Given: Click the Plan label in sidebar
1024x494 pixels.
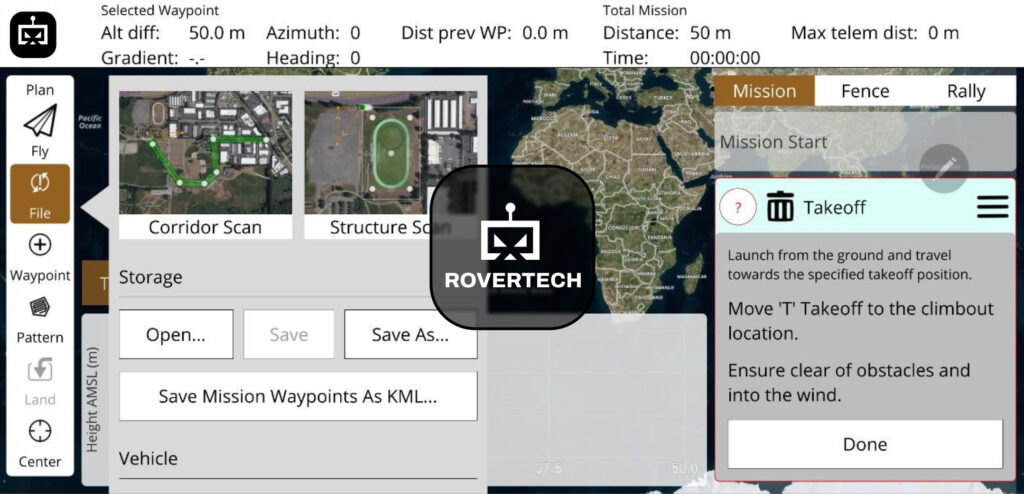Looking at the screenshot, I should (40, 90).
